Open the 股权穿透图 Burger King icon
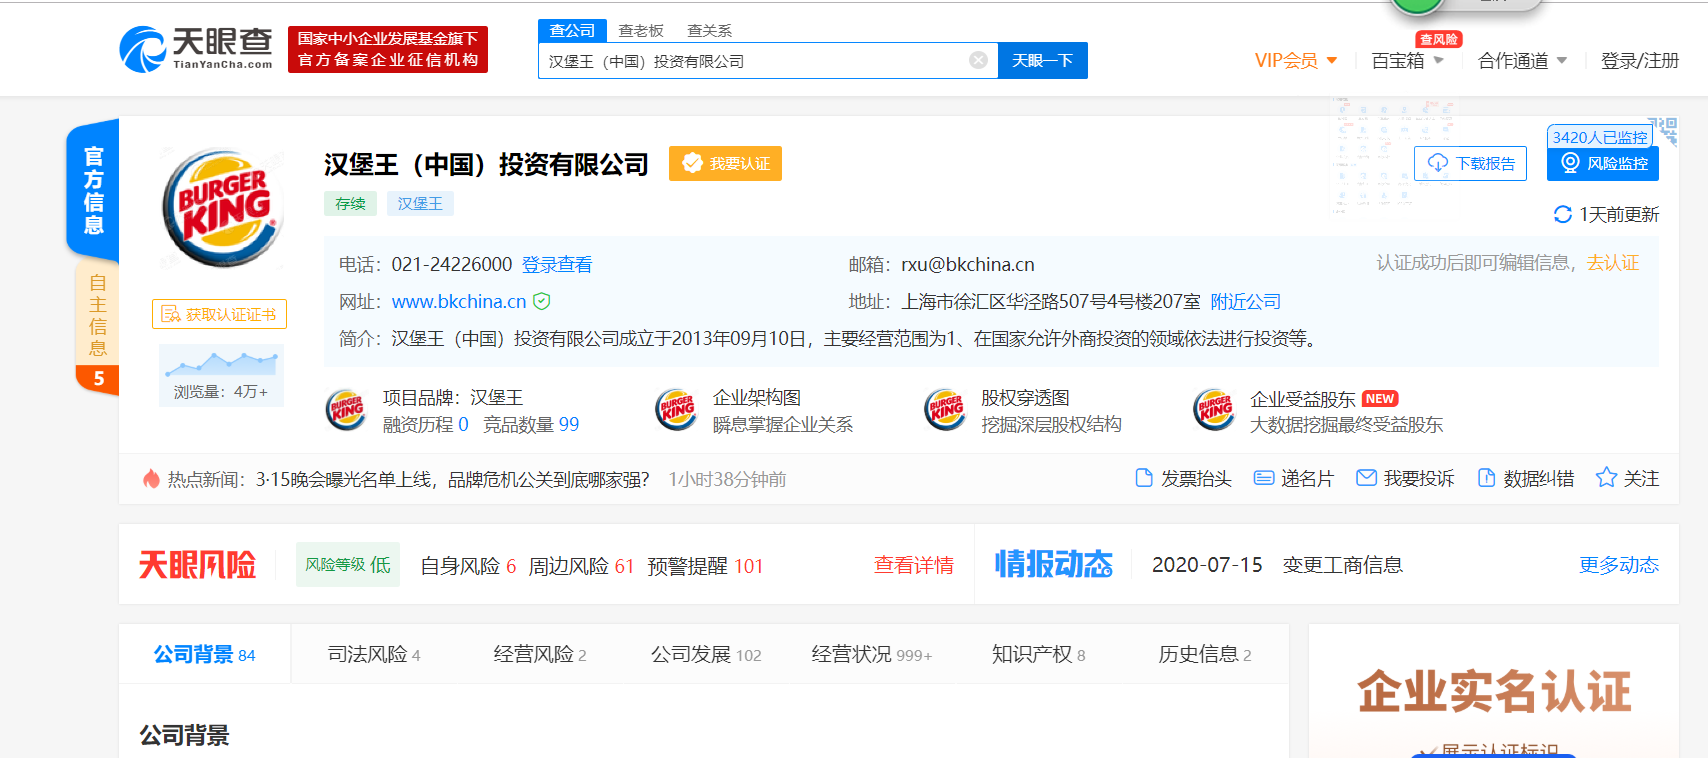 pos(945,410)
